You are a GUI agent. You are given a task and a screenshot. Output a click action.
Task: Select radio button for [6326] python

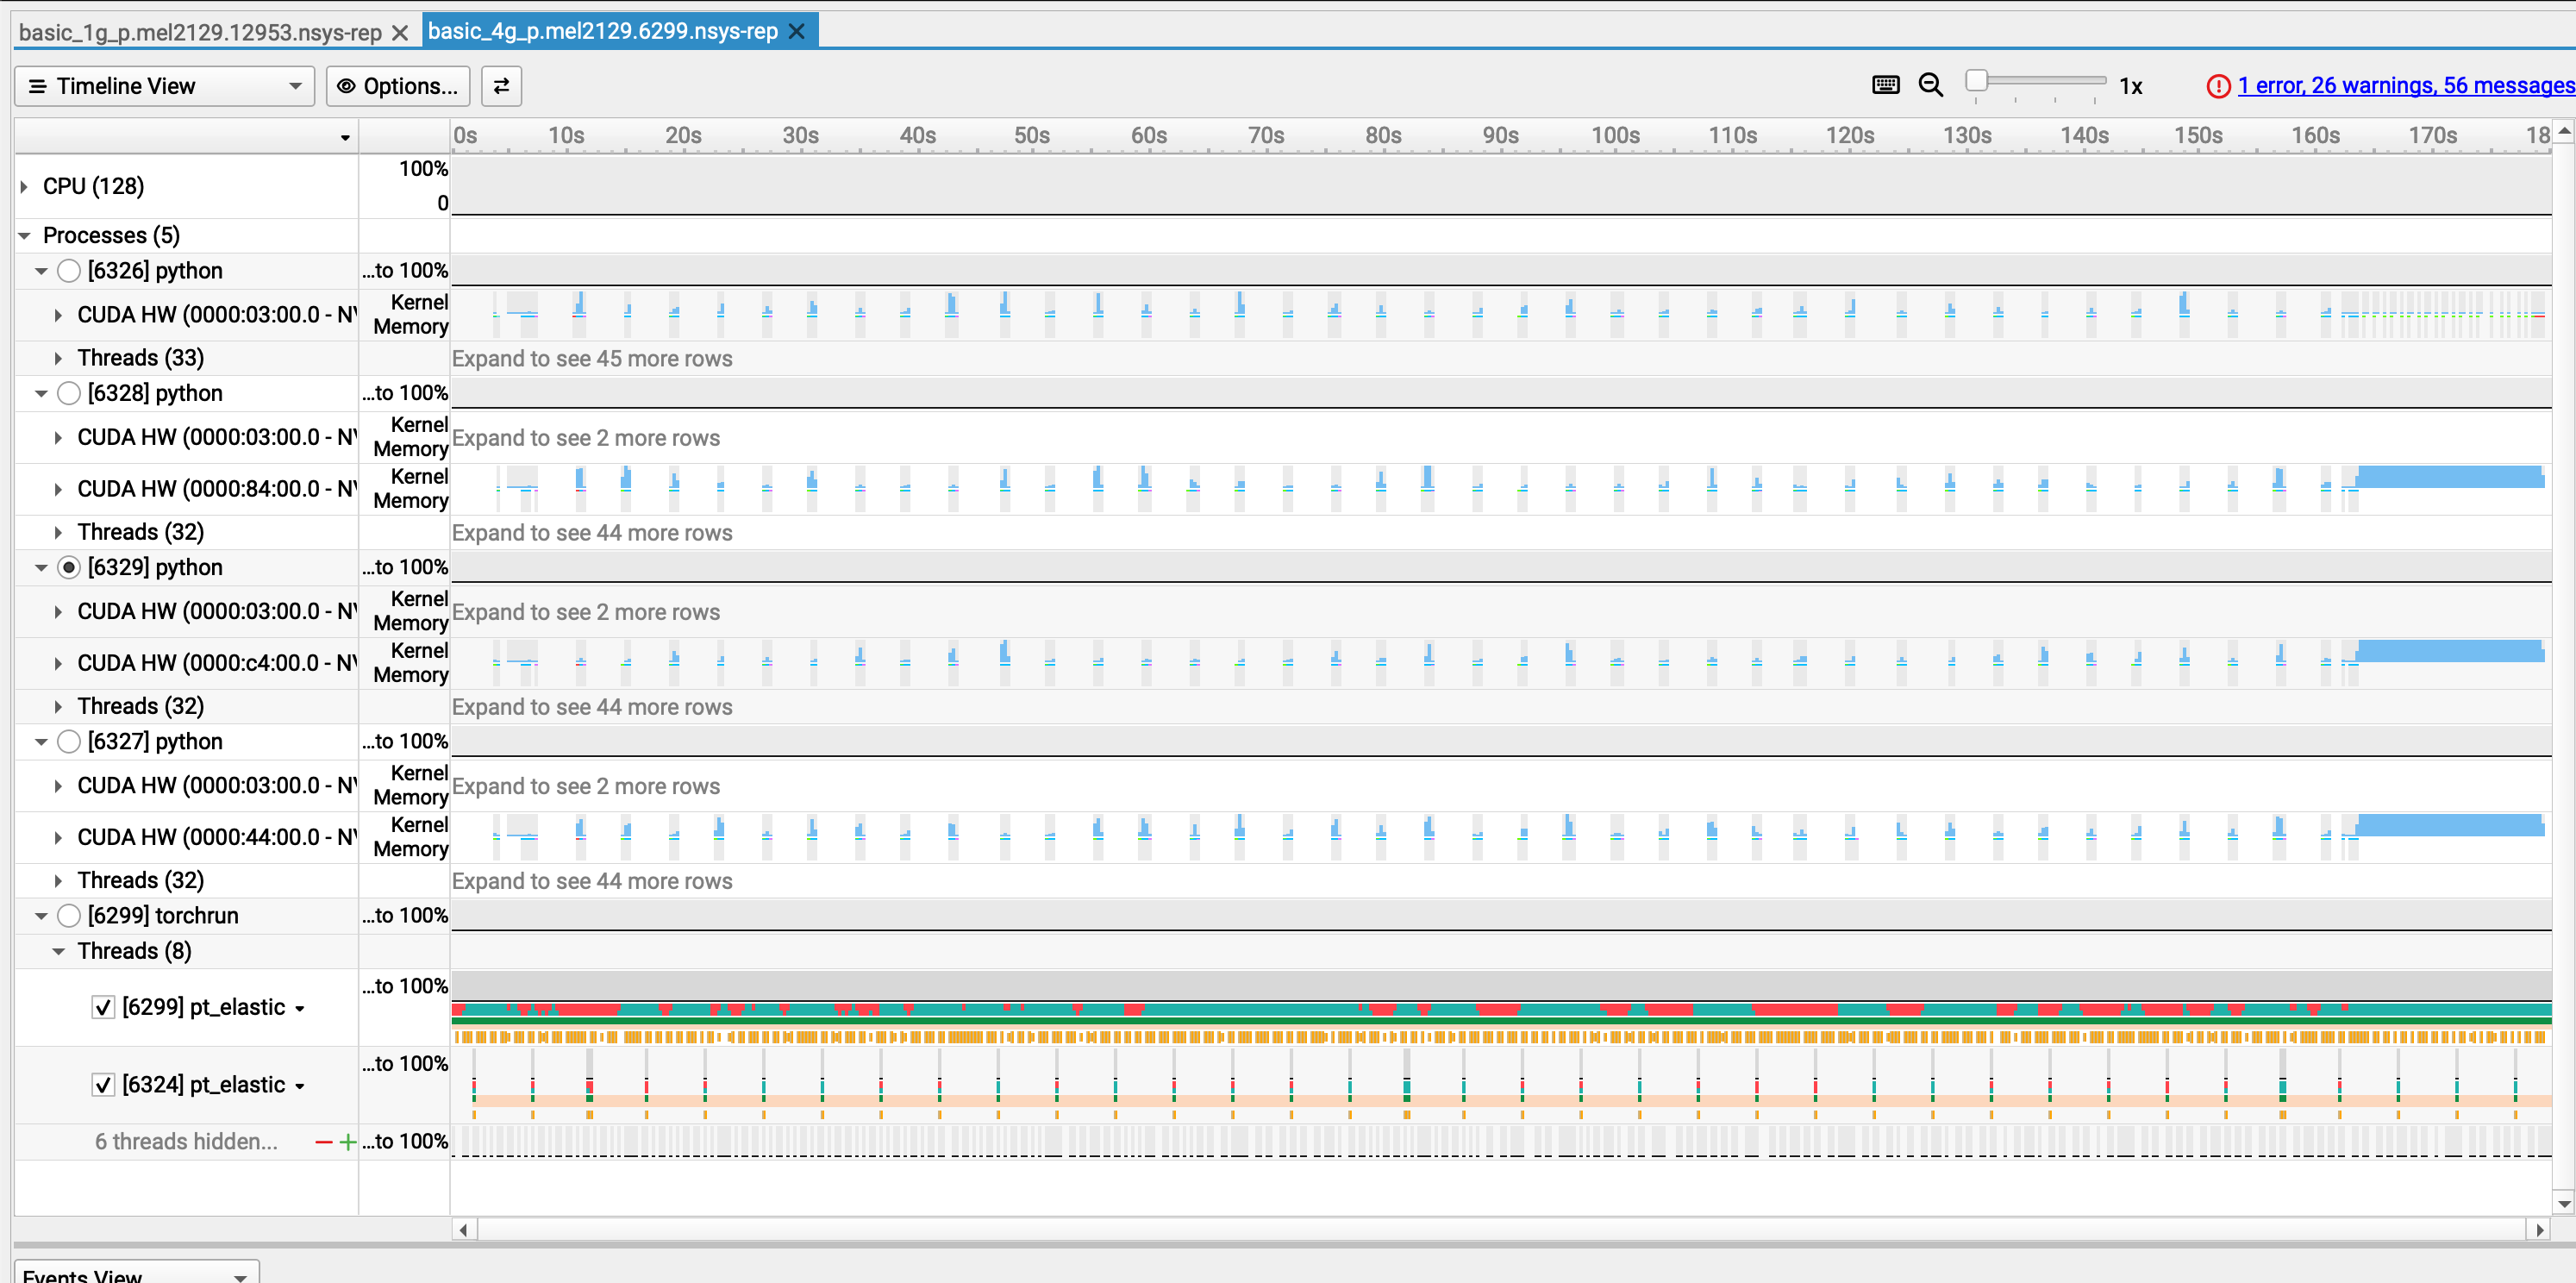(68, 271)
